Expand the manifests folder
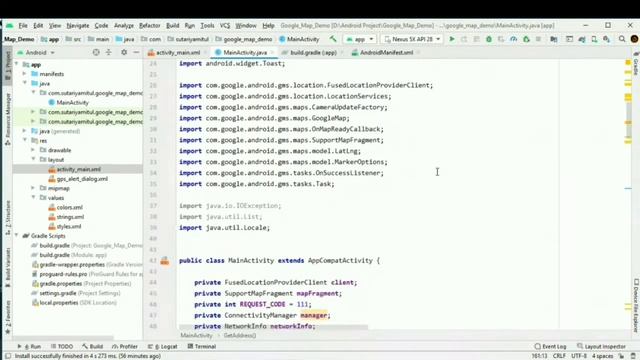This screenshot has height=360, width=640. (24, 74)
